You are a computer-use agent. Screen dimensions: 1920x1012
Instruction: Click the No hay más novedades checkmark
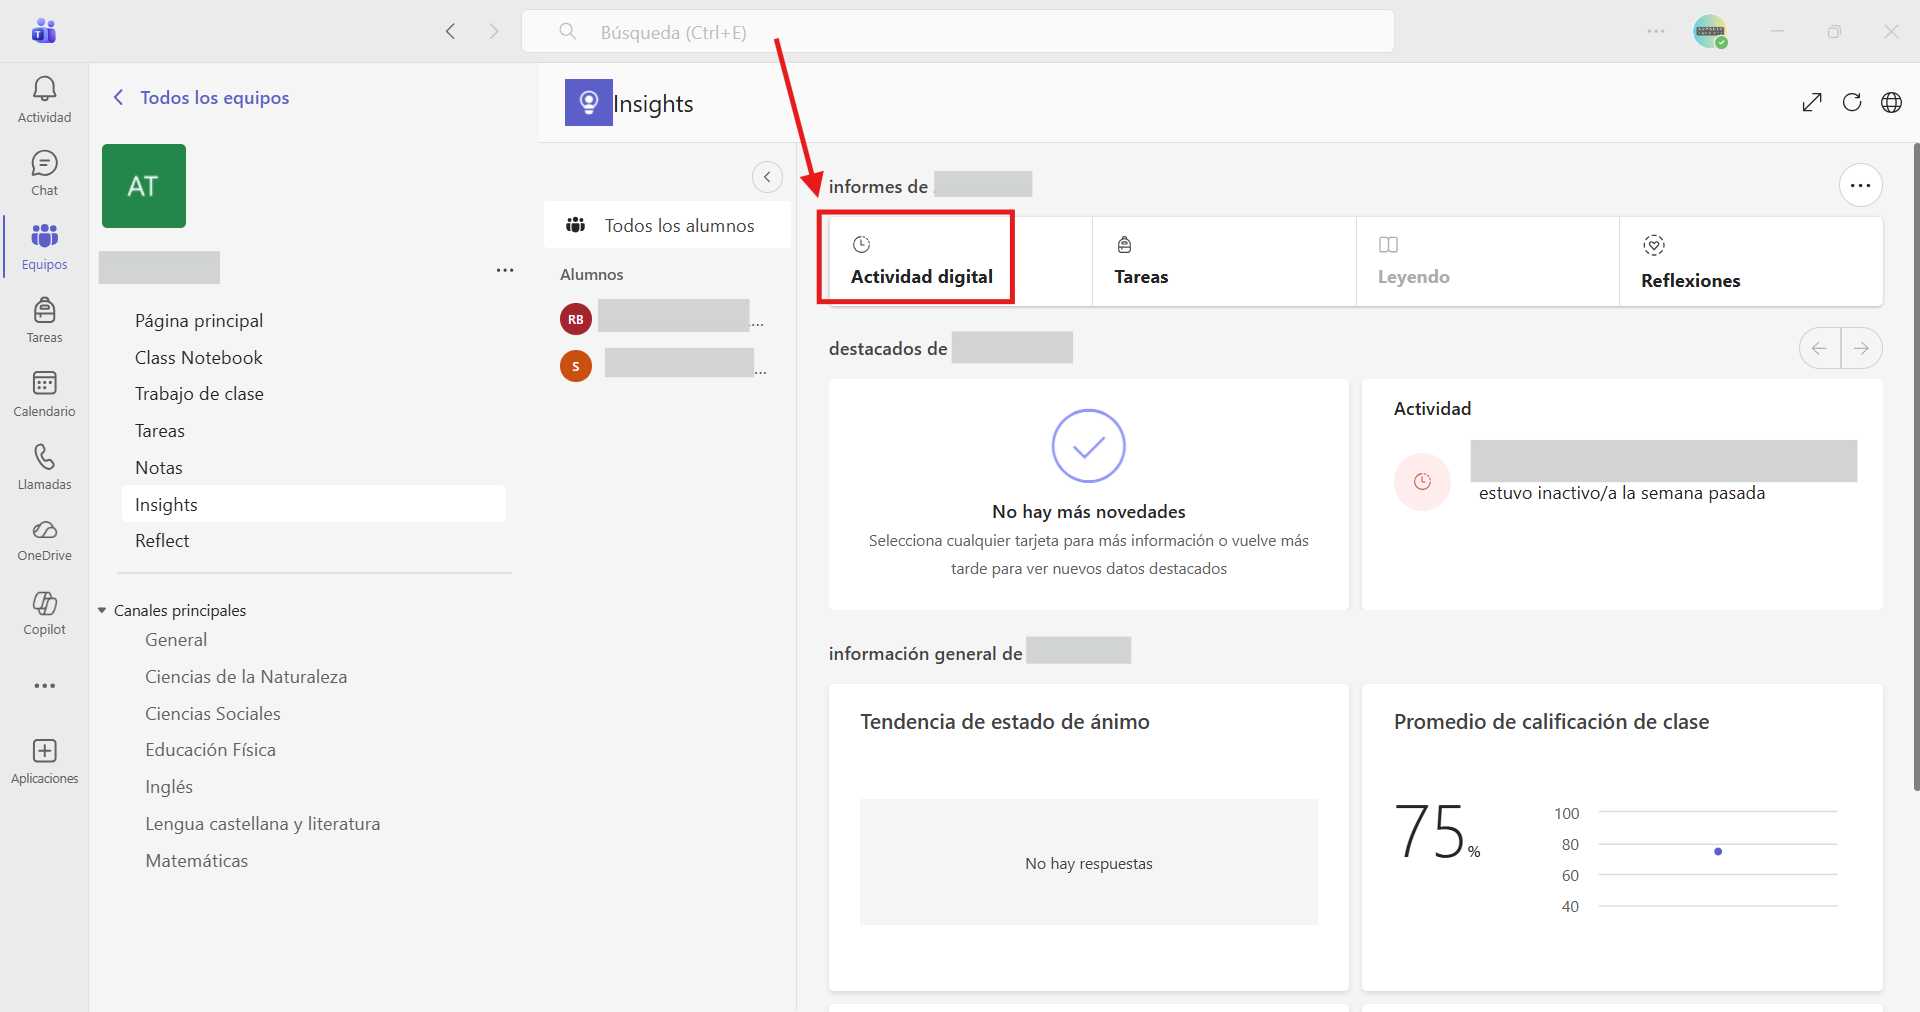tap(1088, 446)
